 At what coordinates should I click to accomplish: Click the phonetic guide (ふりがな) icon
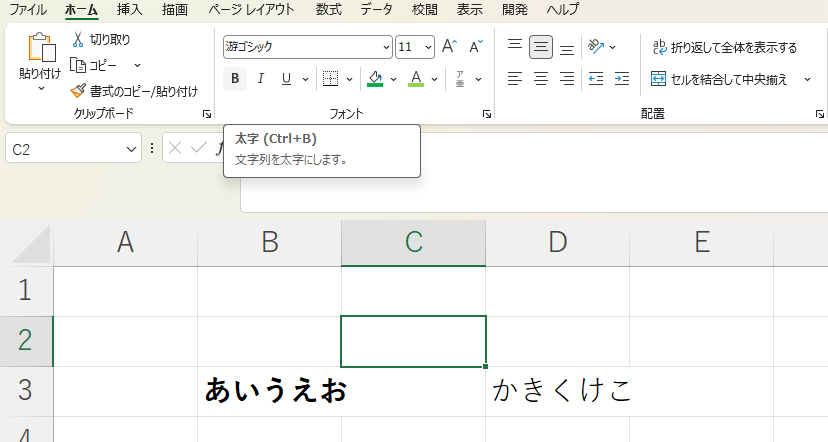460,79
